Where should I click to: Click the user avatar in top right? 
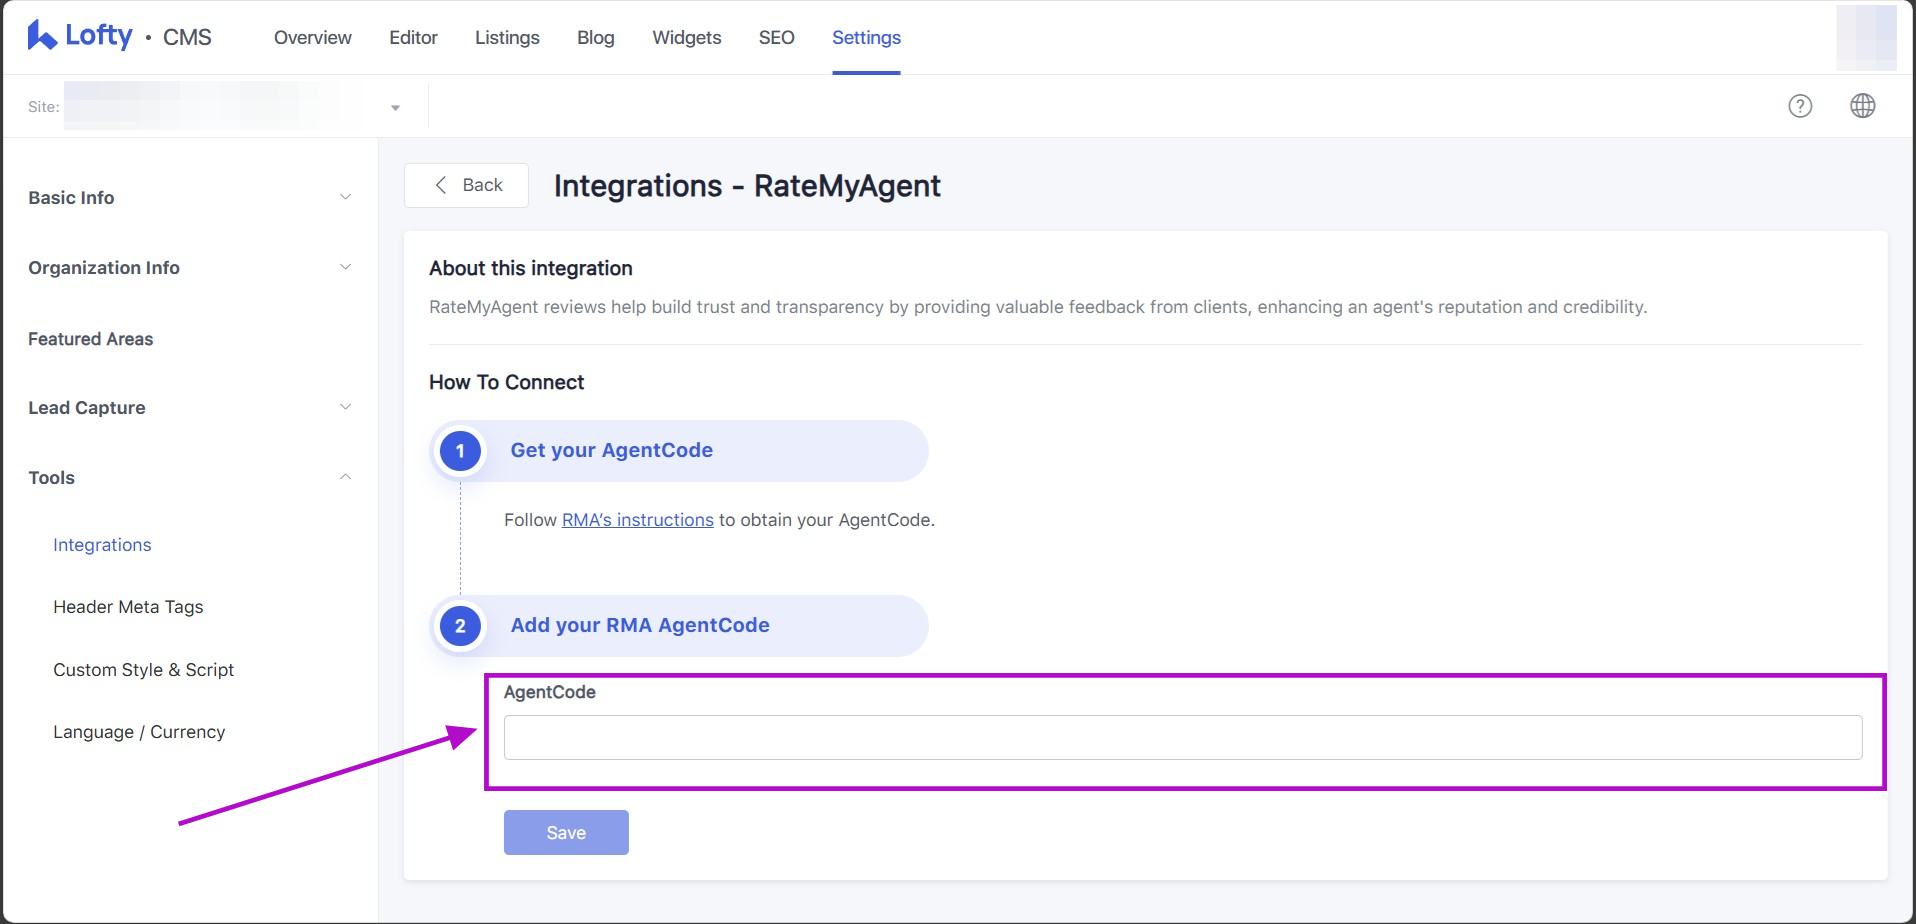coord(1865,37)
